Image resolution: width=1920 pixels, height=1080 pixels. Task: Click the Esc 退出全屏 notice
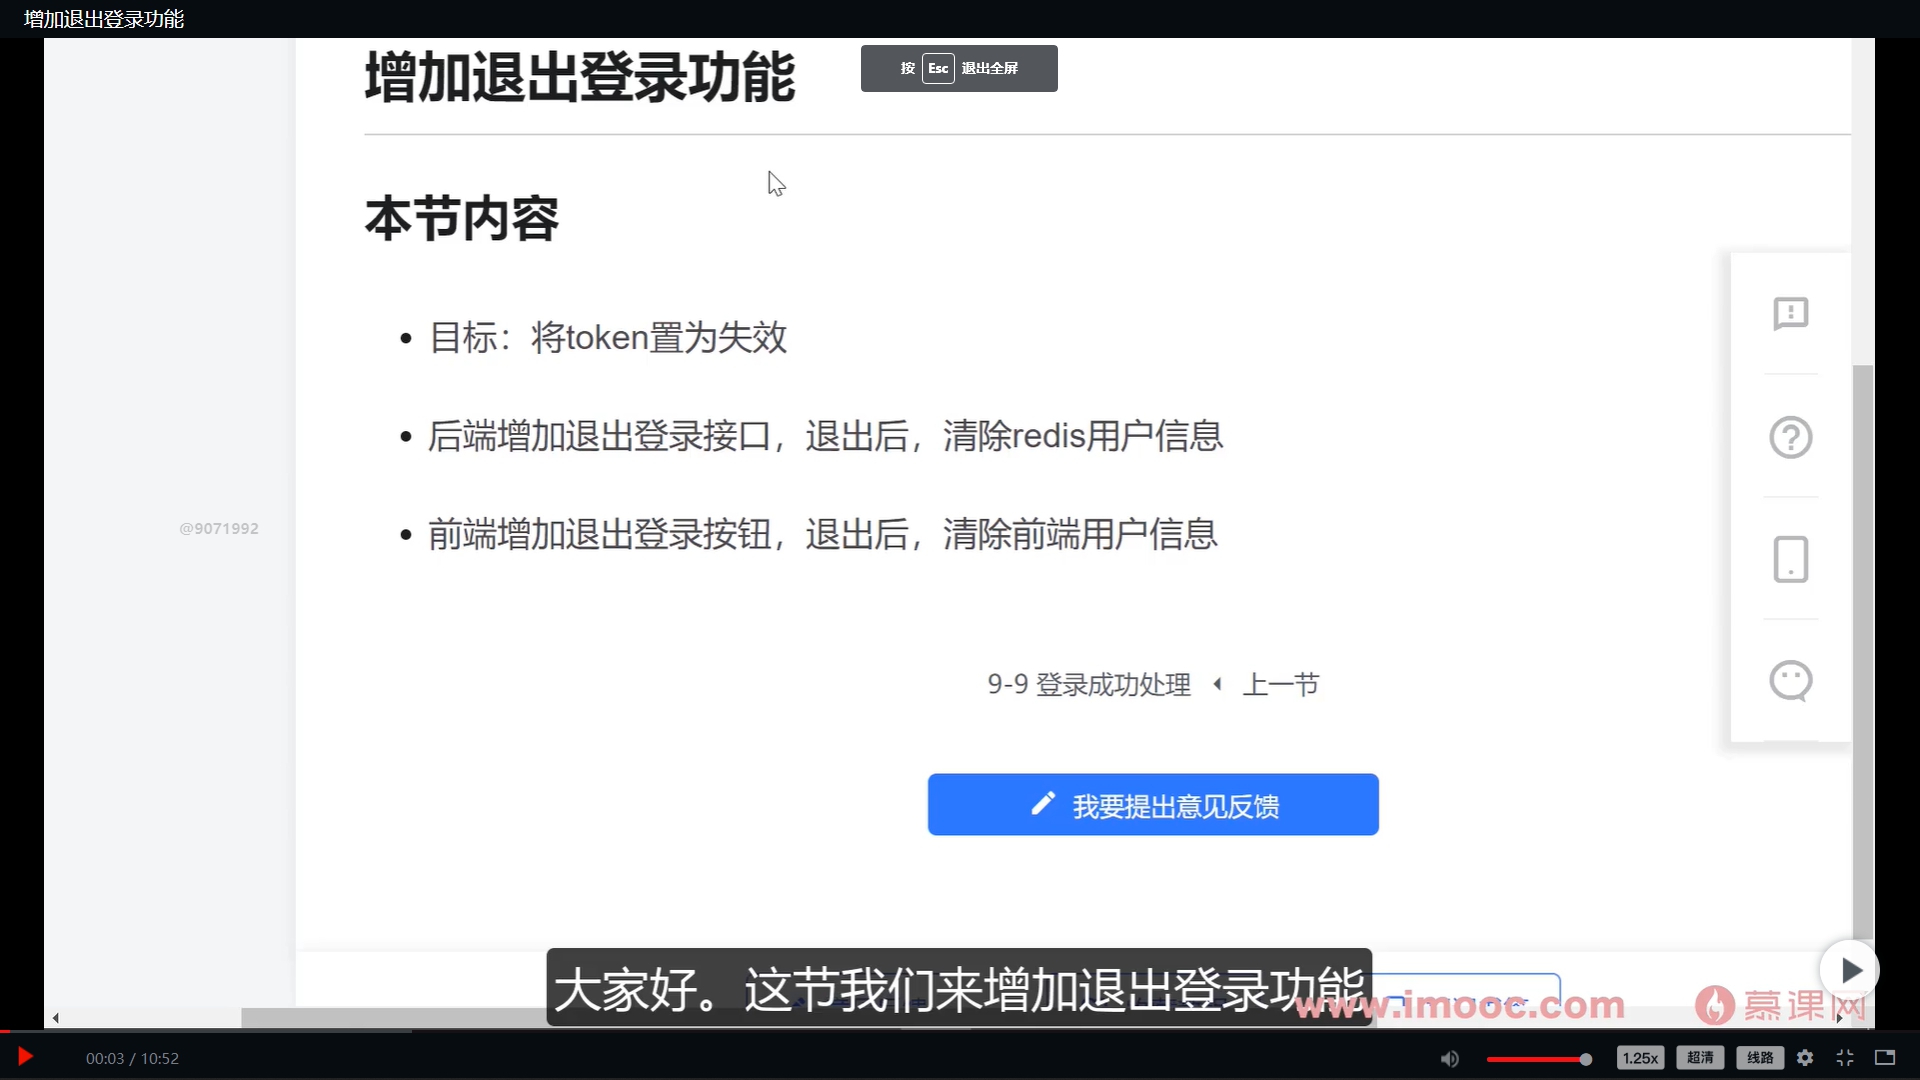coord(959,68)
